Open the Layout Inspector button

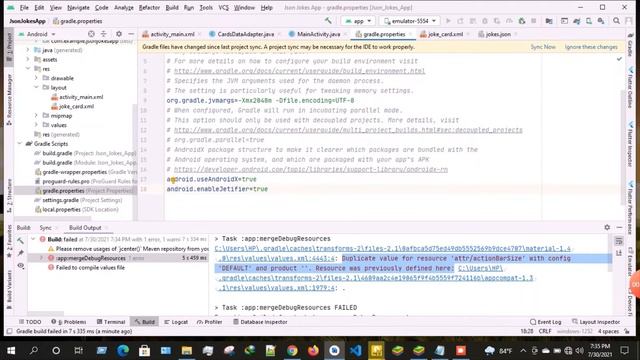(x=596, y=322)
